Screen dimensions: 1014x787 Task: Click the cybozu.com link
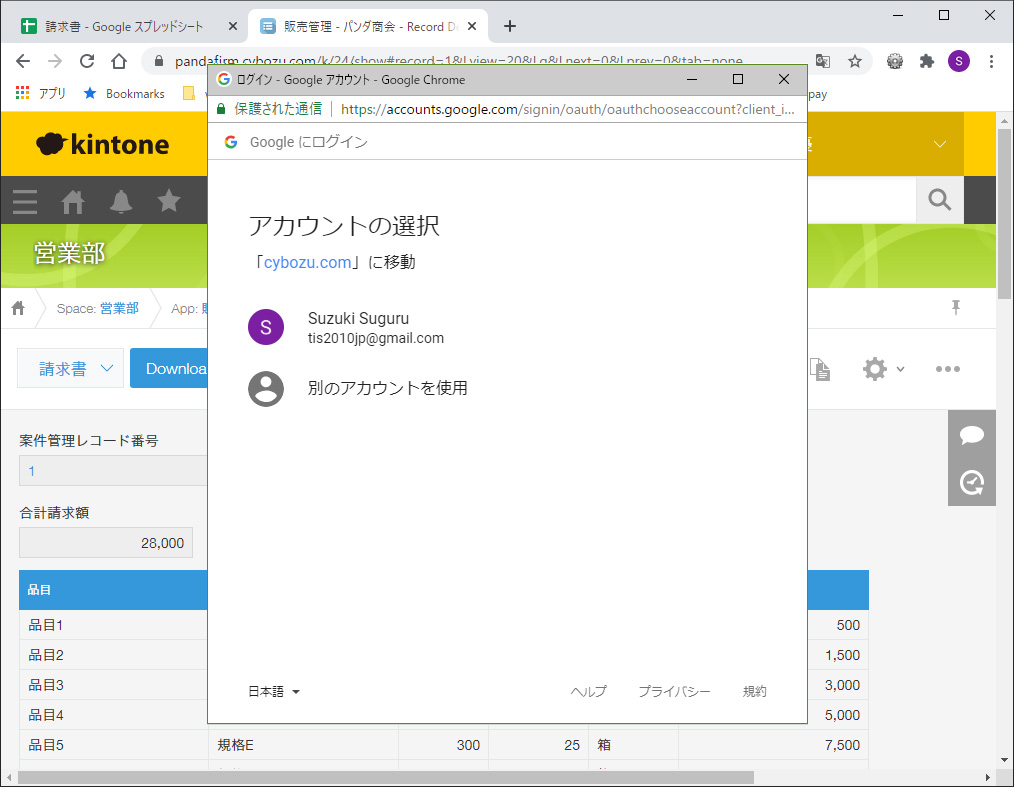click(307, 263)
